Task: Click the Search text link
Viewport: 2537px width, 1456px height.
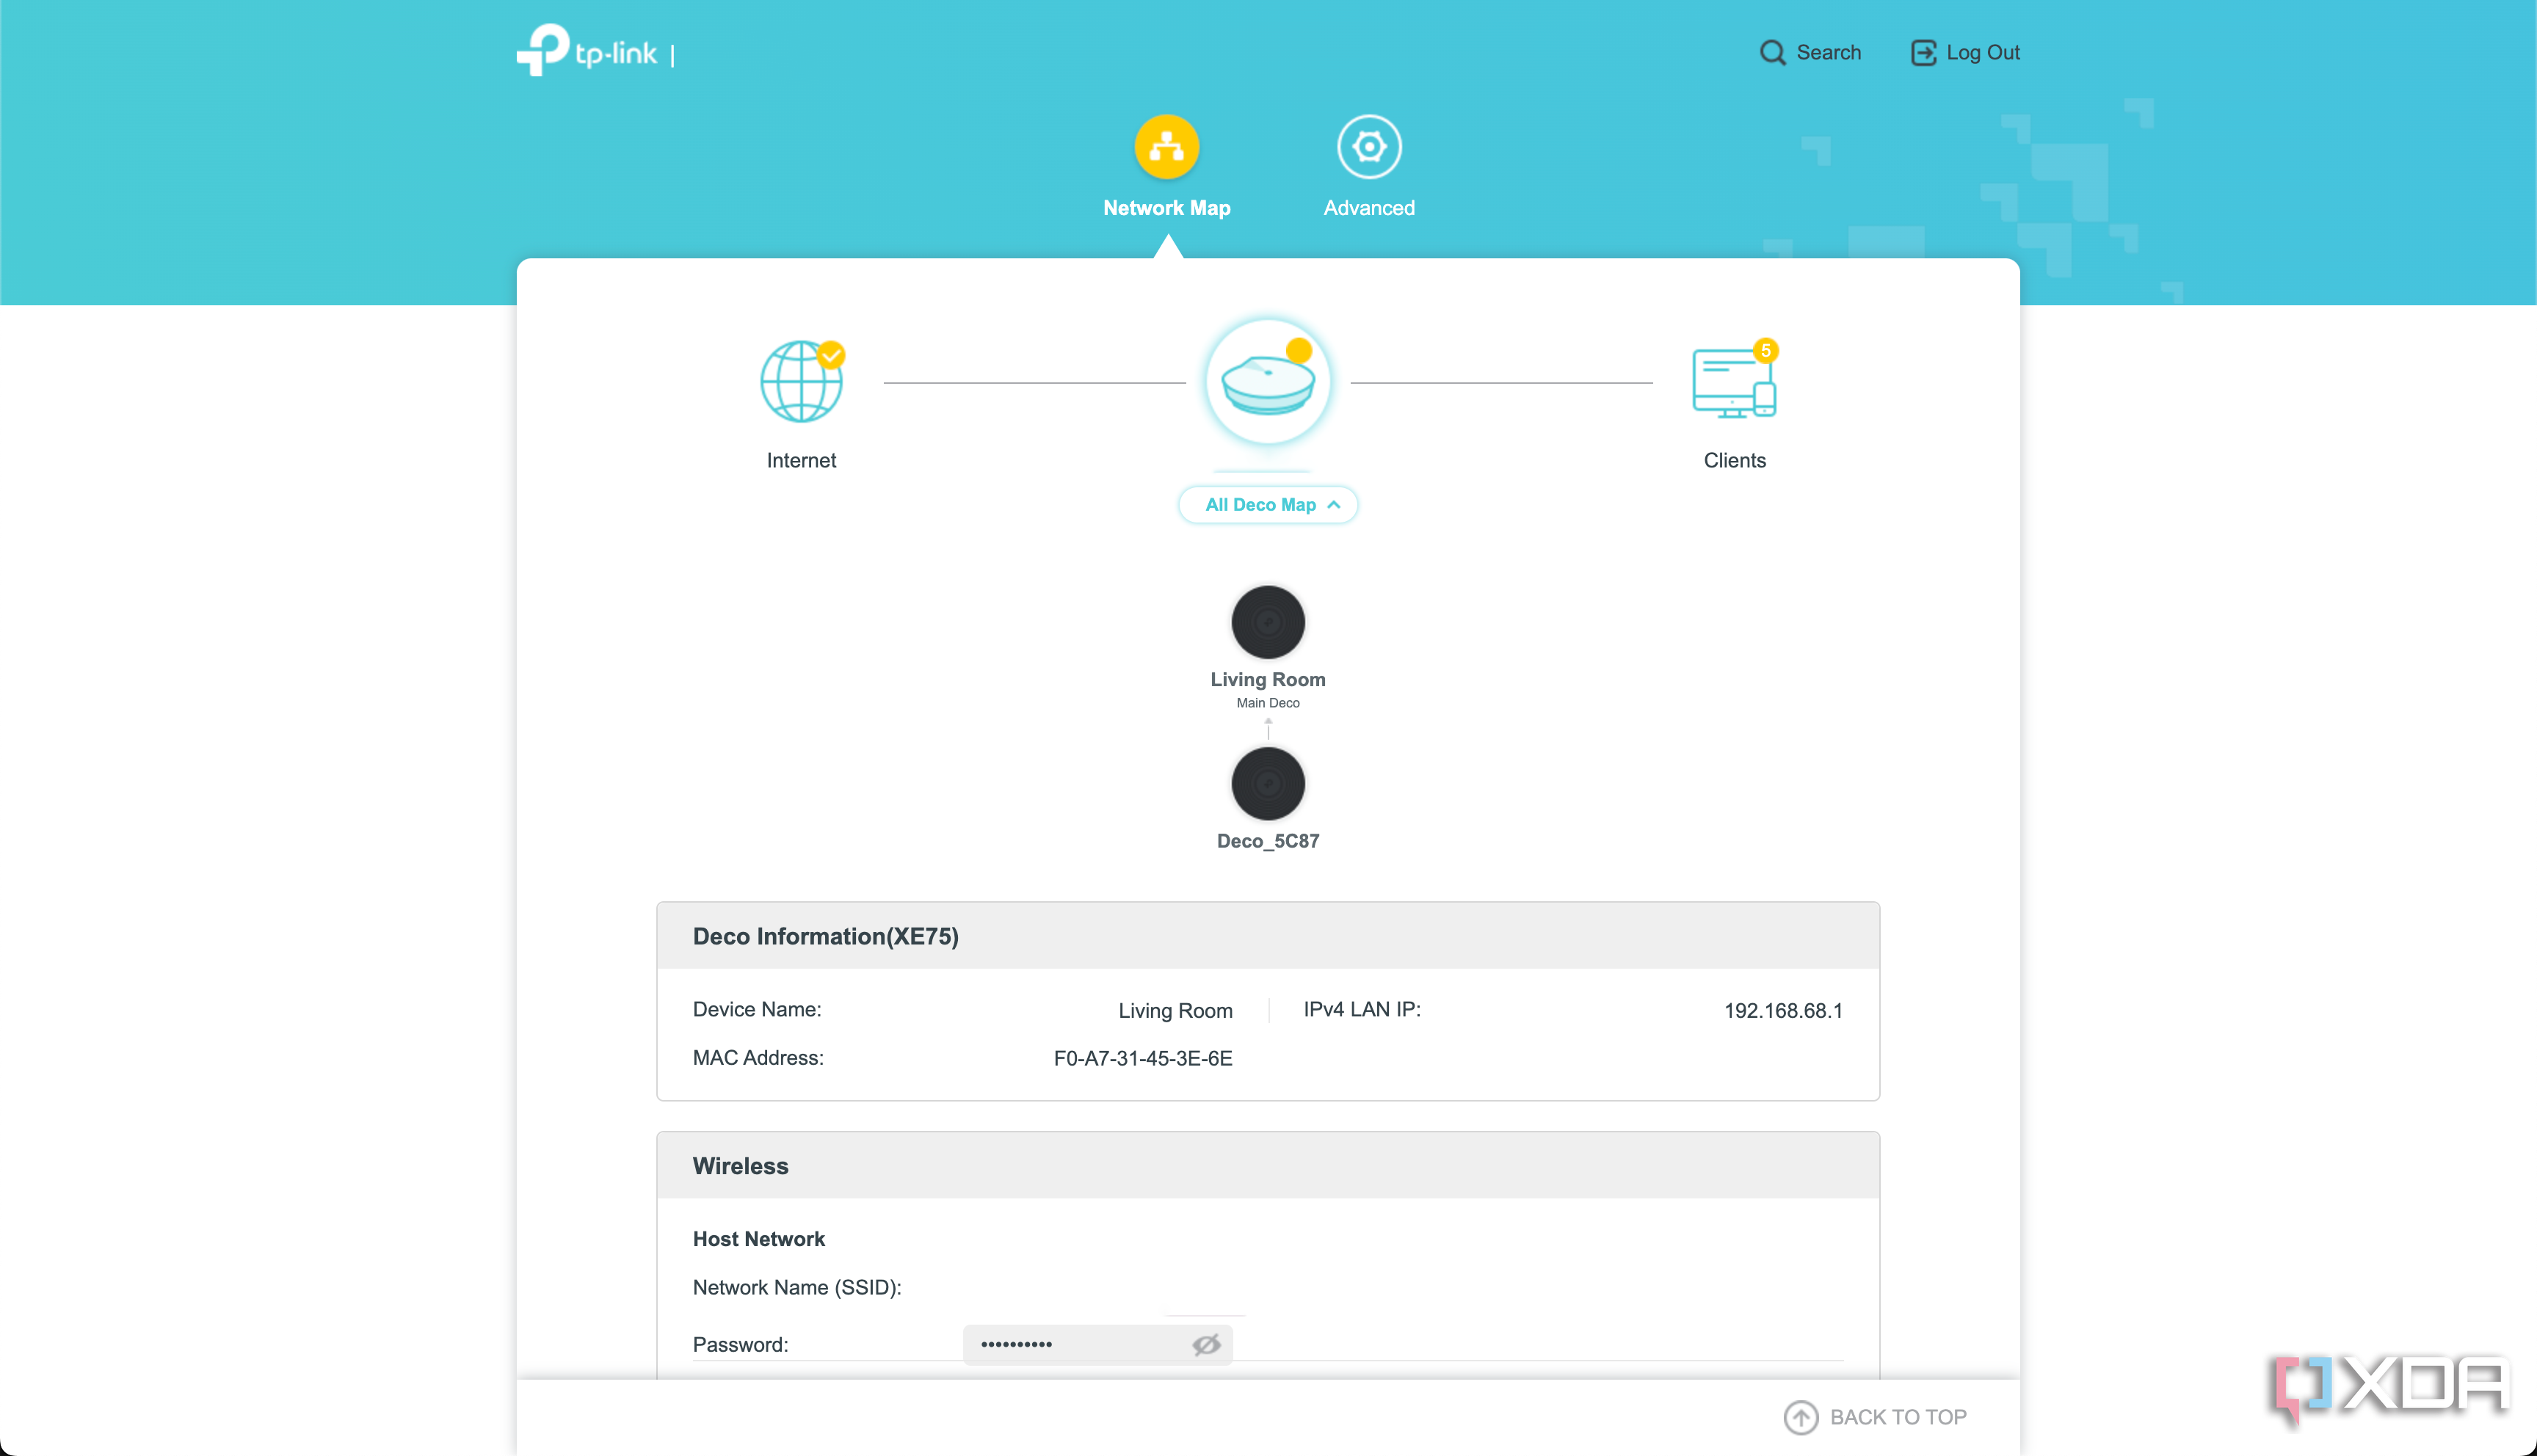Action: pyautogui.click(x=1828, y=53)
